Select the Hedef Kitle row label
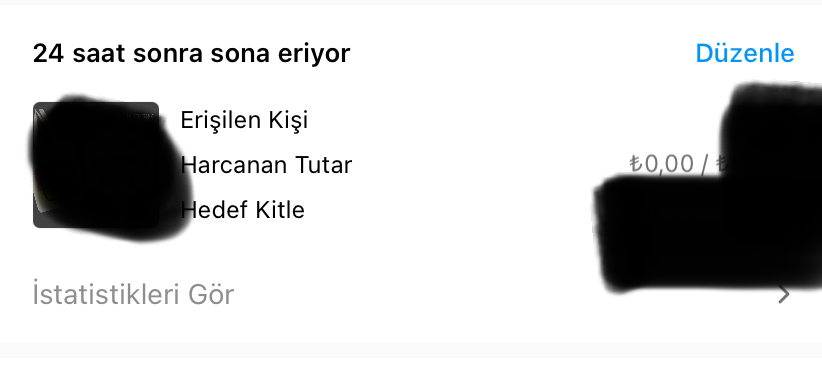822x373 pixels. 242,210
